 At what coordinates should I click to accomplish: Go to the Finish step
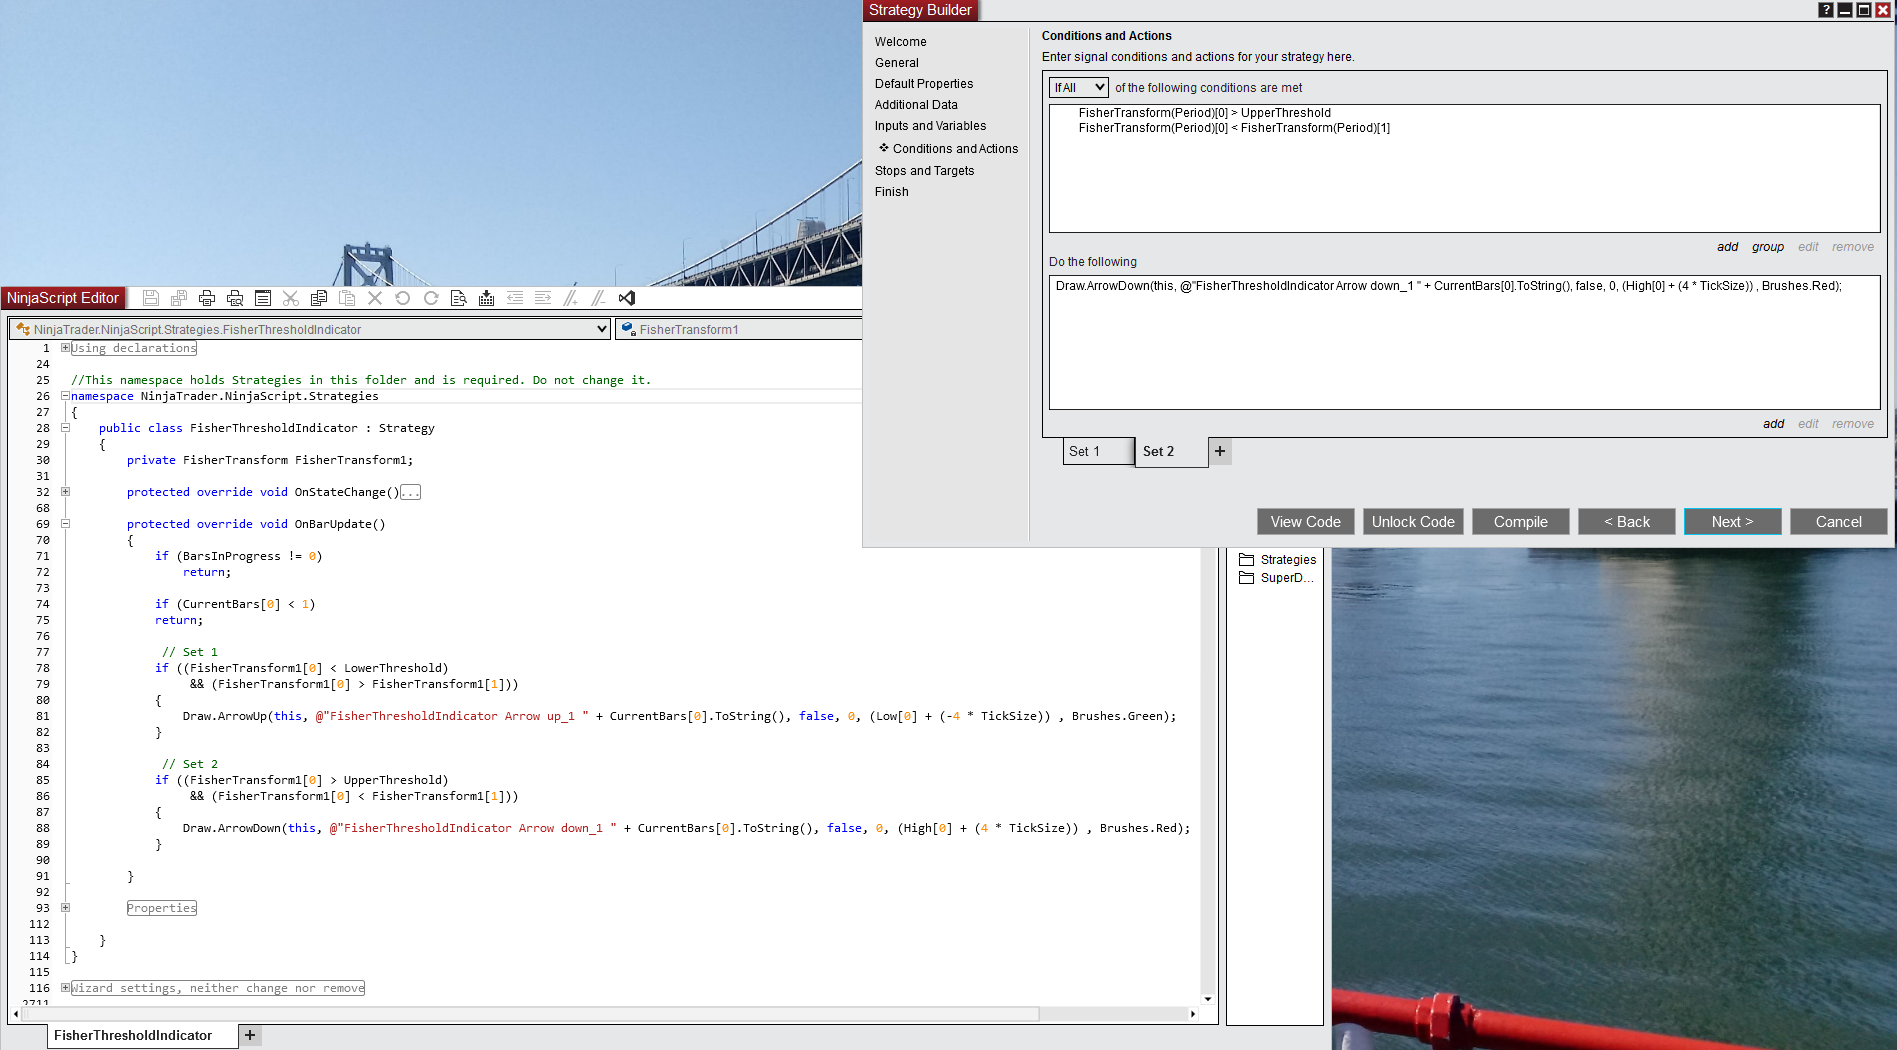892,192
